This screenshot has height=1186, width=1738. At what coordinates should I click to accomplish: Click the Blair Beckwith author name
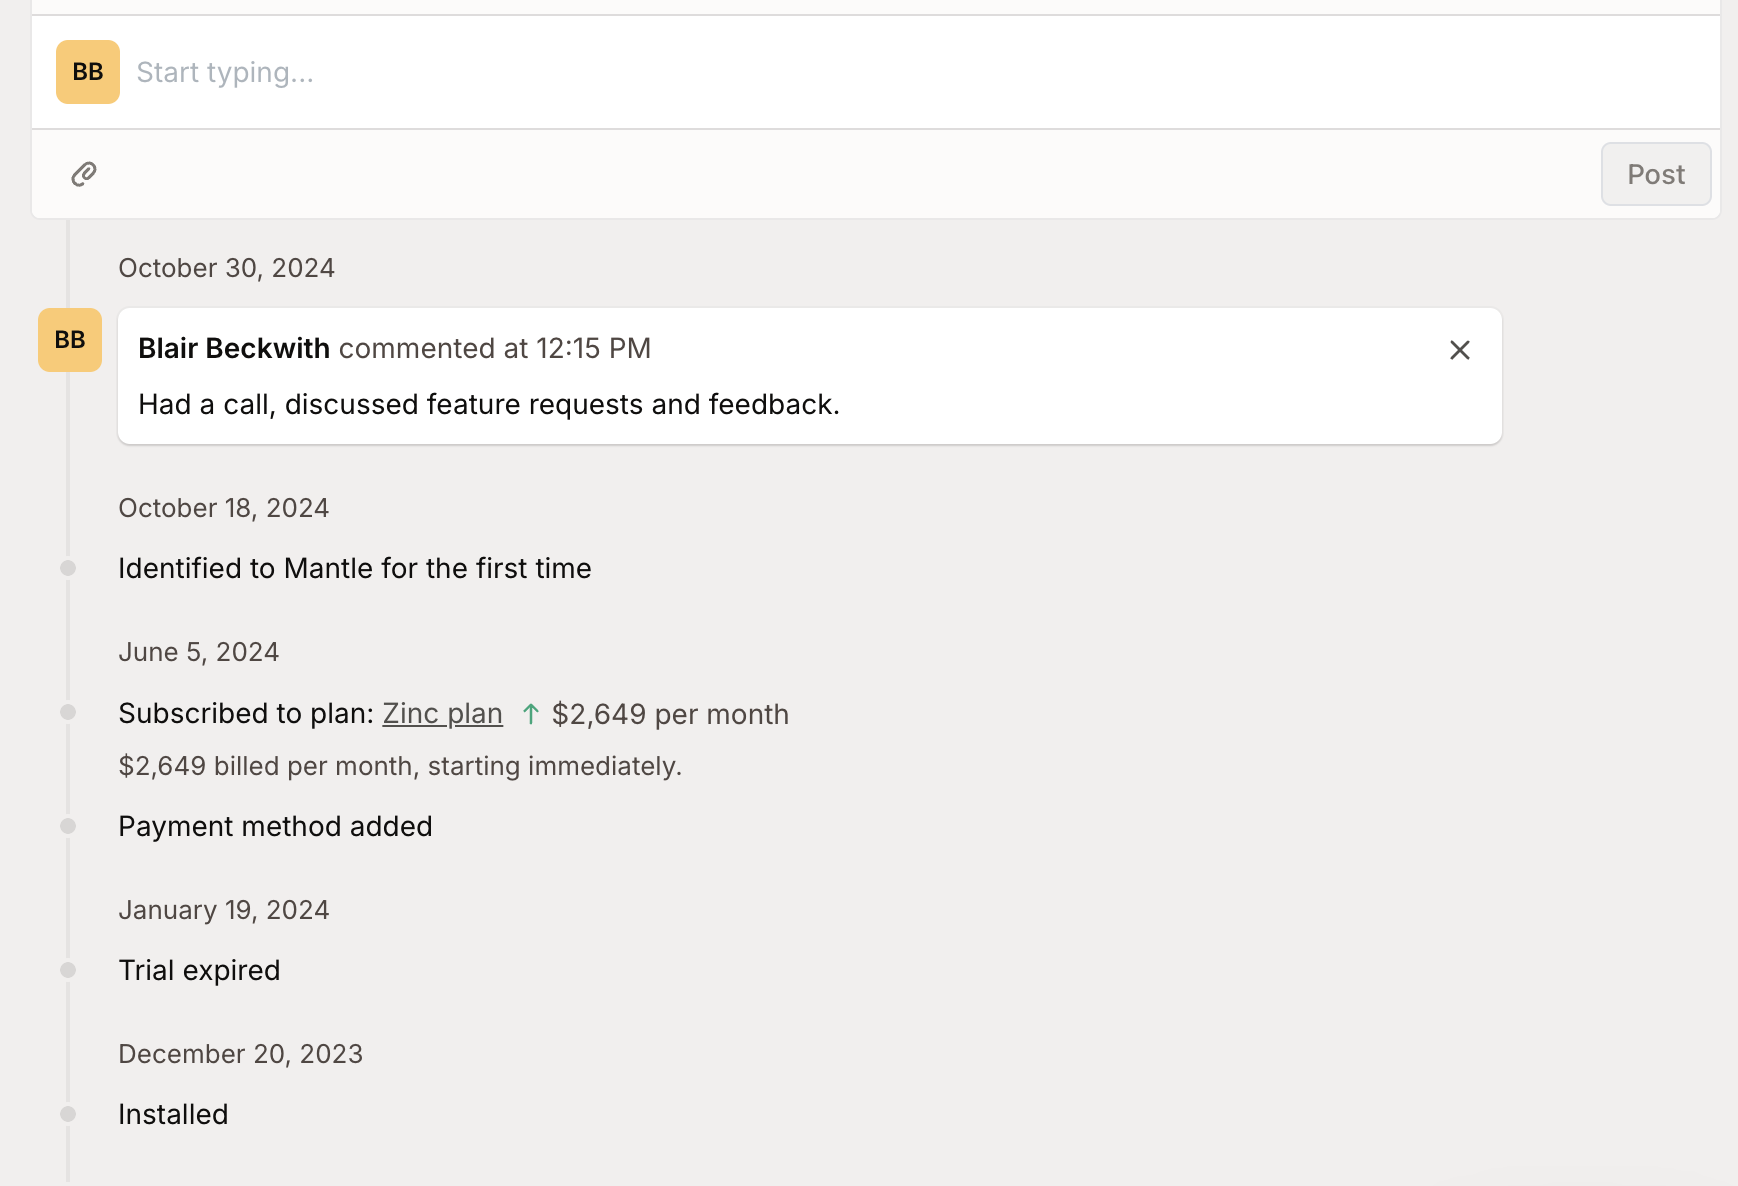tap(234, 348)
